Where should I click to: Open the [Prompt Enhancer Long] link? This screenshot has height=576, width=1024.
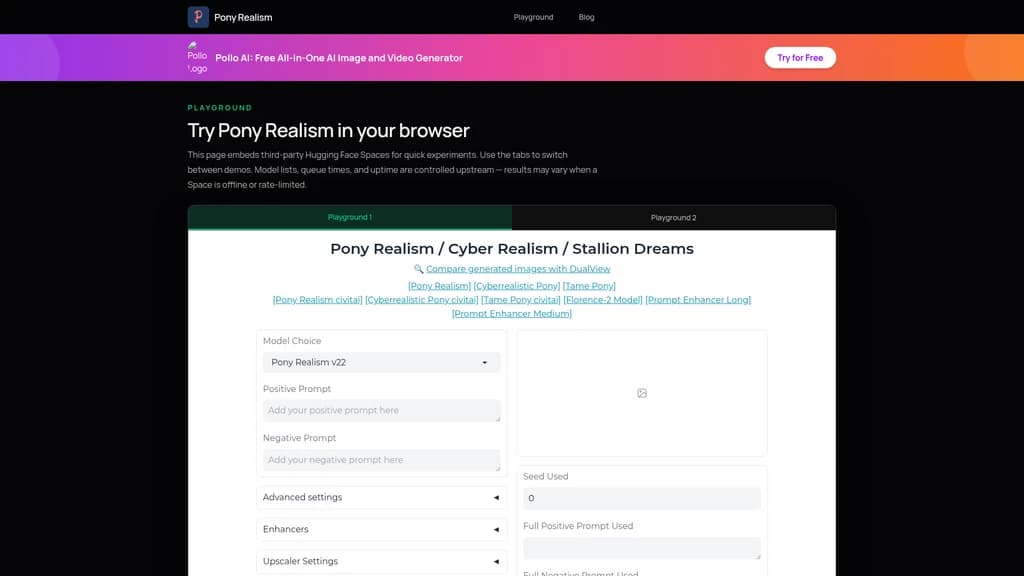tap(698, 300)
